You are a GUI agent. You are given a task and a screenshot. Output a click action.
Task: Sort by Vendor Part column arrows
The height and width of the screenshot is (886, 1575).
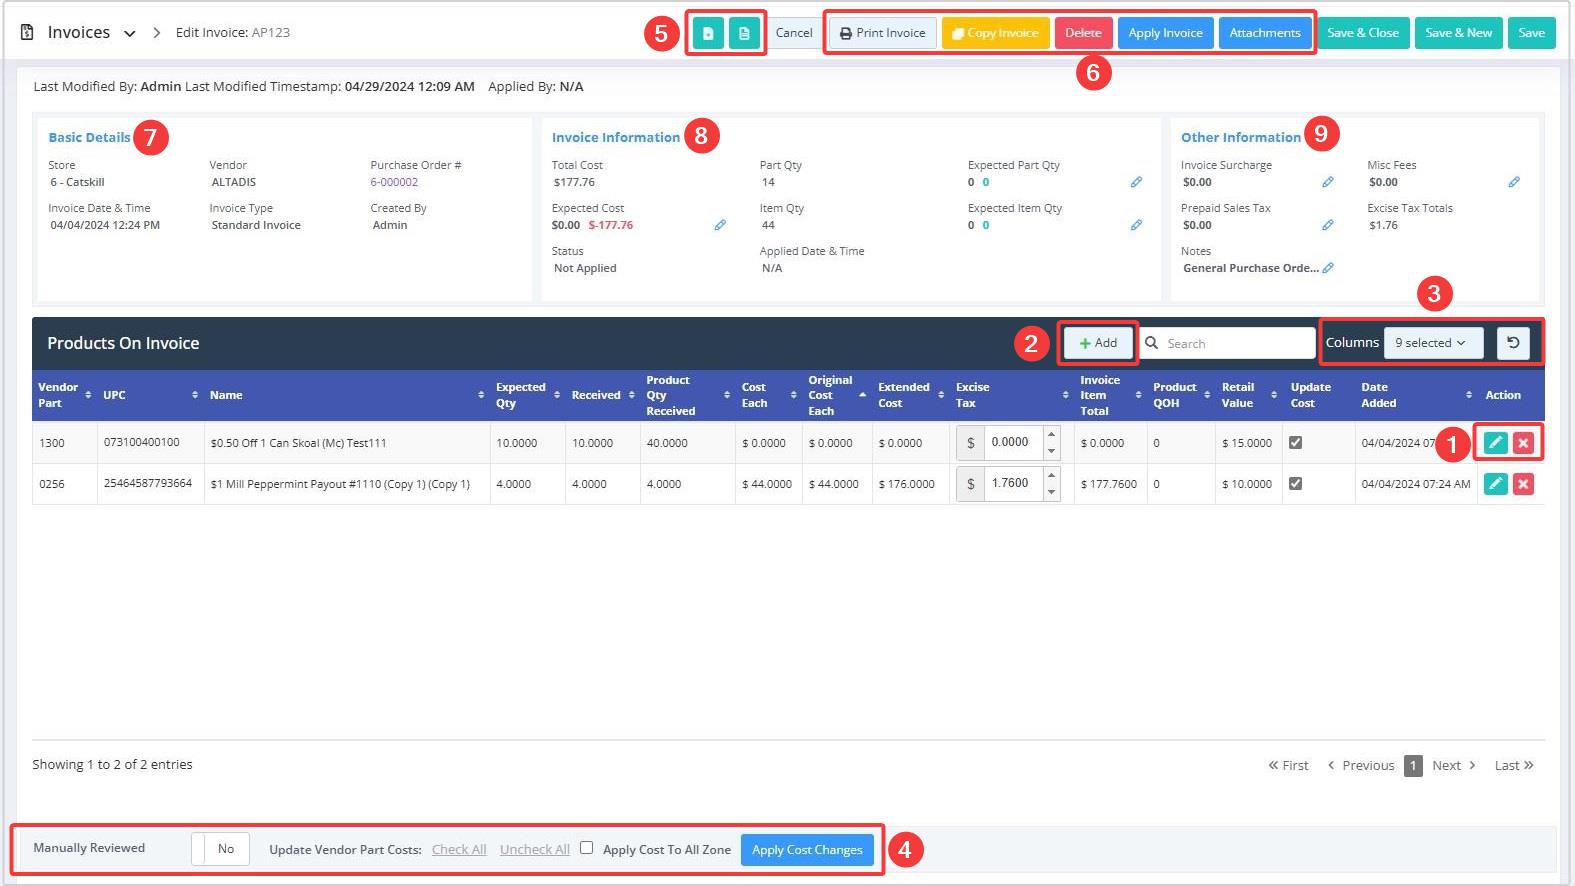[x=88, y=395]
